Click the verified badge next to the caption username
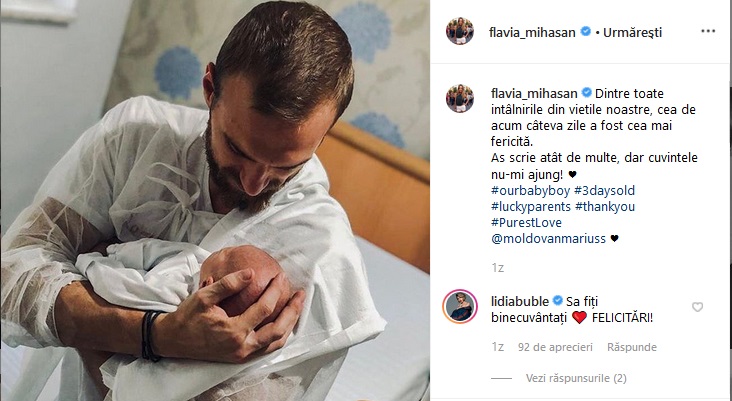The height and width of the screenshot is (401, 732). pyautogui.click(x=586, y=92)
